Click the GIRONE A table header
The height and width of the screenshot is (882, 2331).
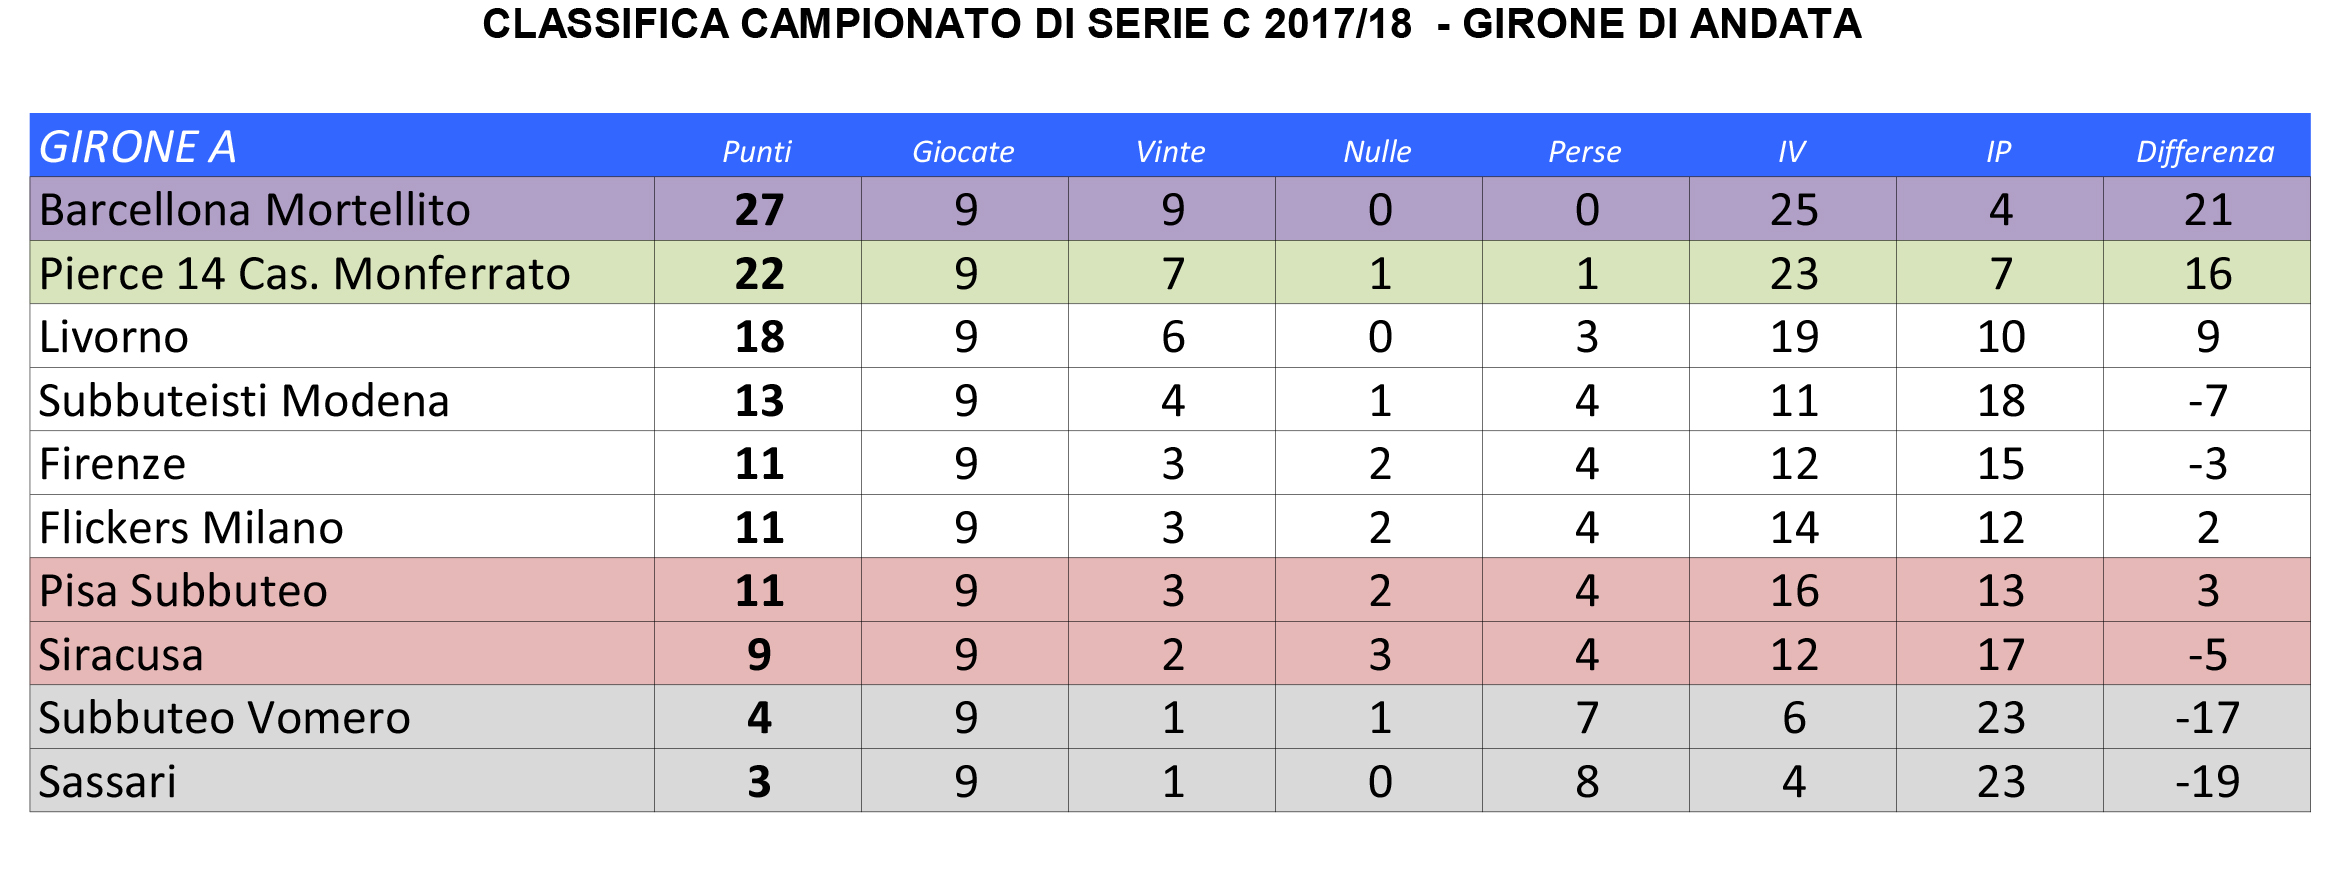click(x=138, y=147)
